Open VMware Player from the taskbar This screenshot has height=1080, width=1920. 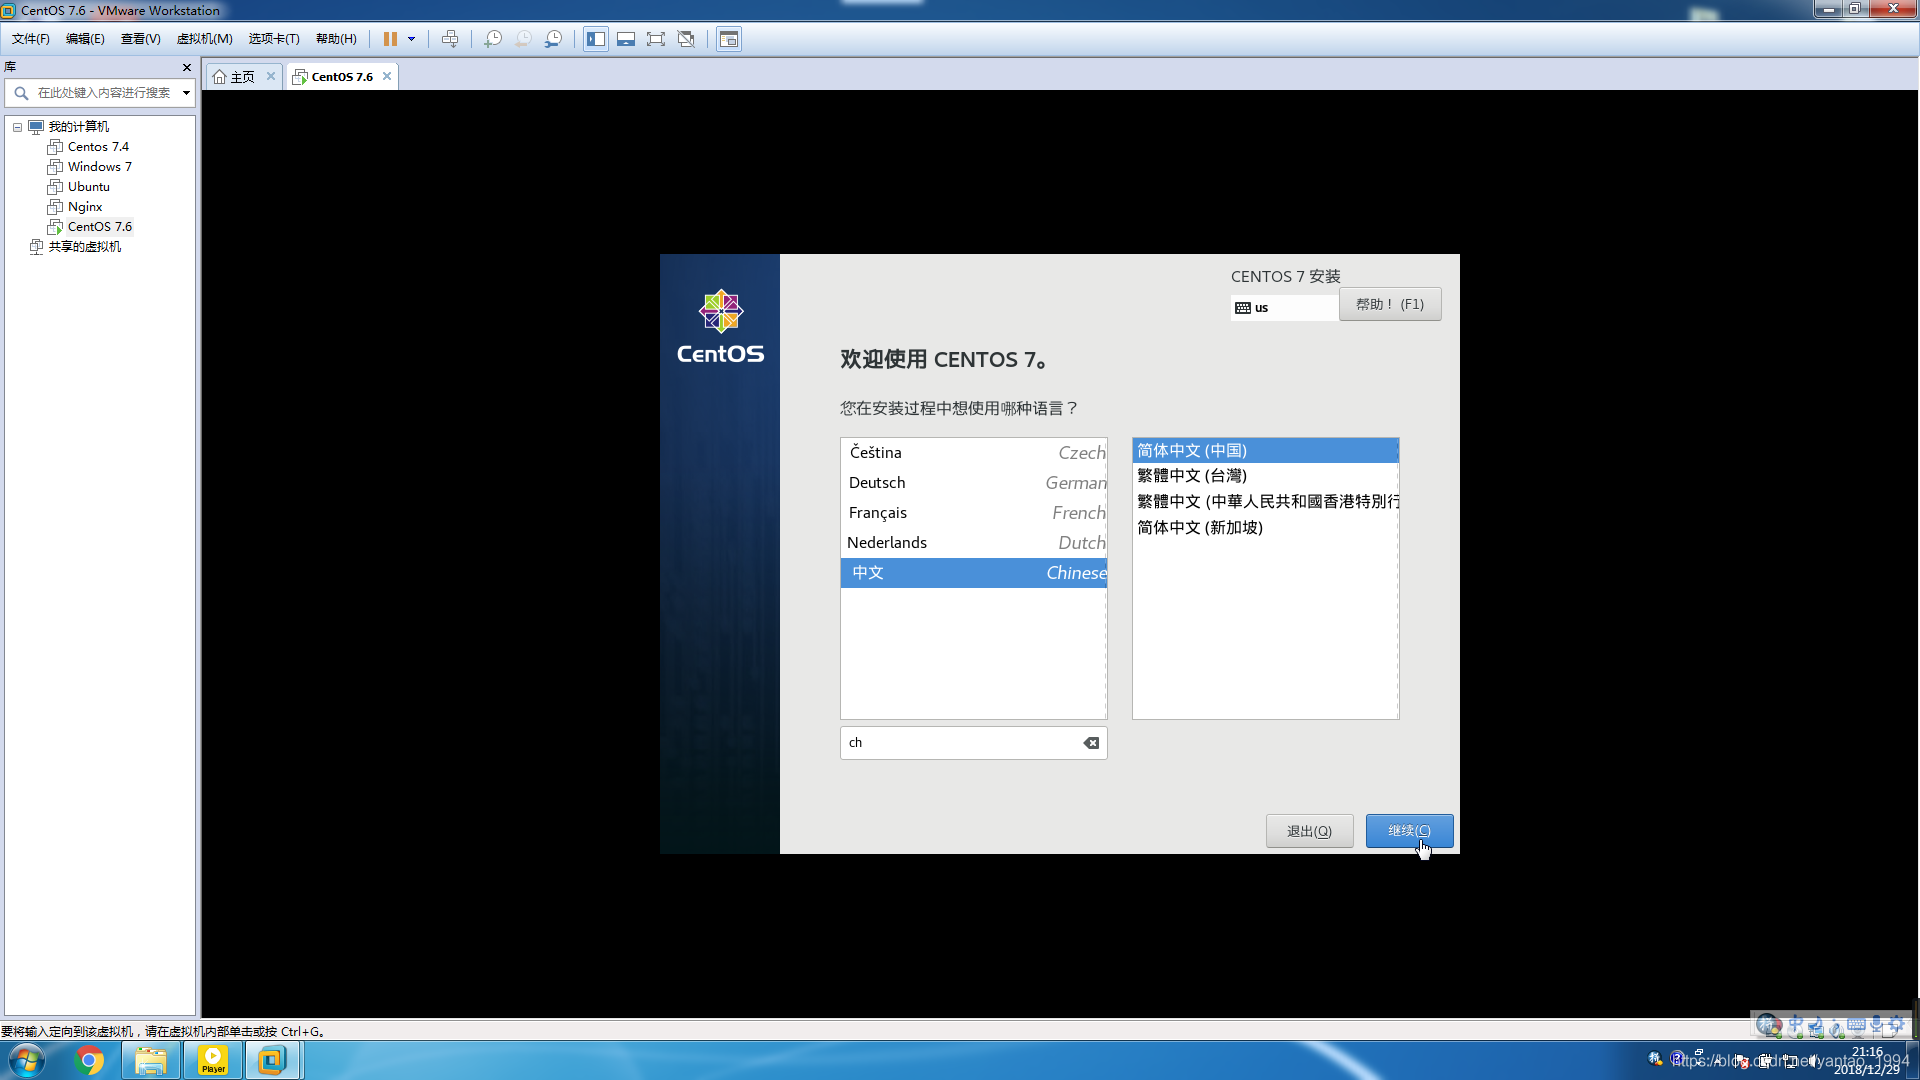(x=213, y=1060)
